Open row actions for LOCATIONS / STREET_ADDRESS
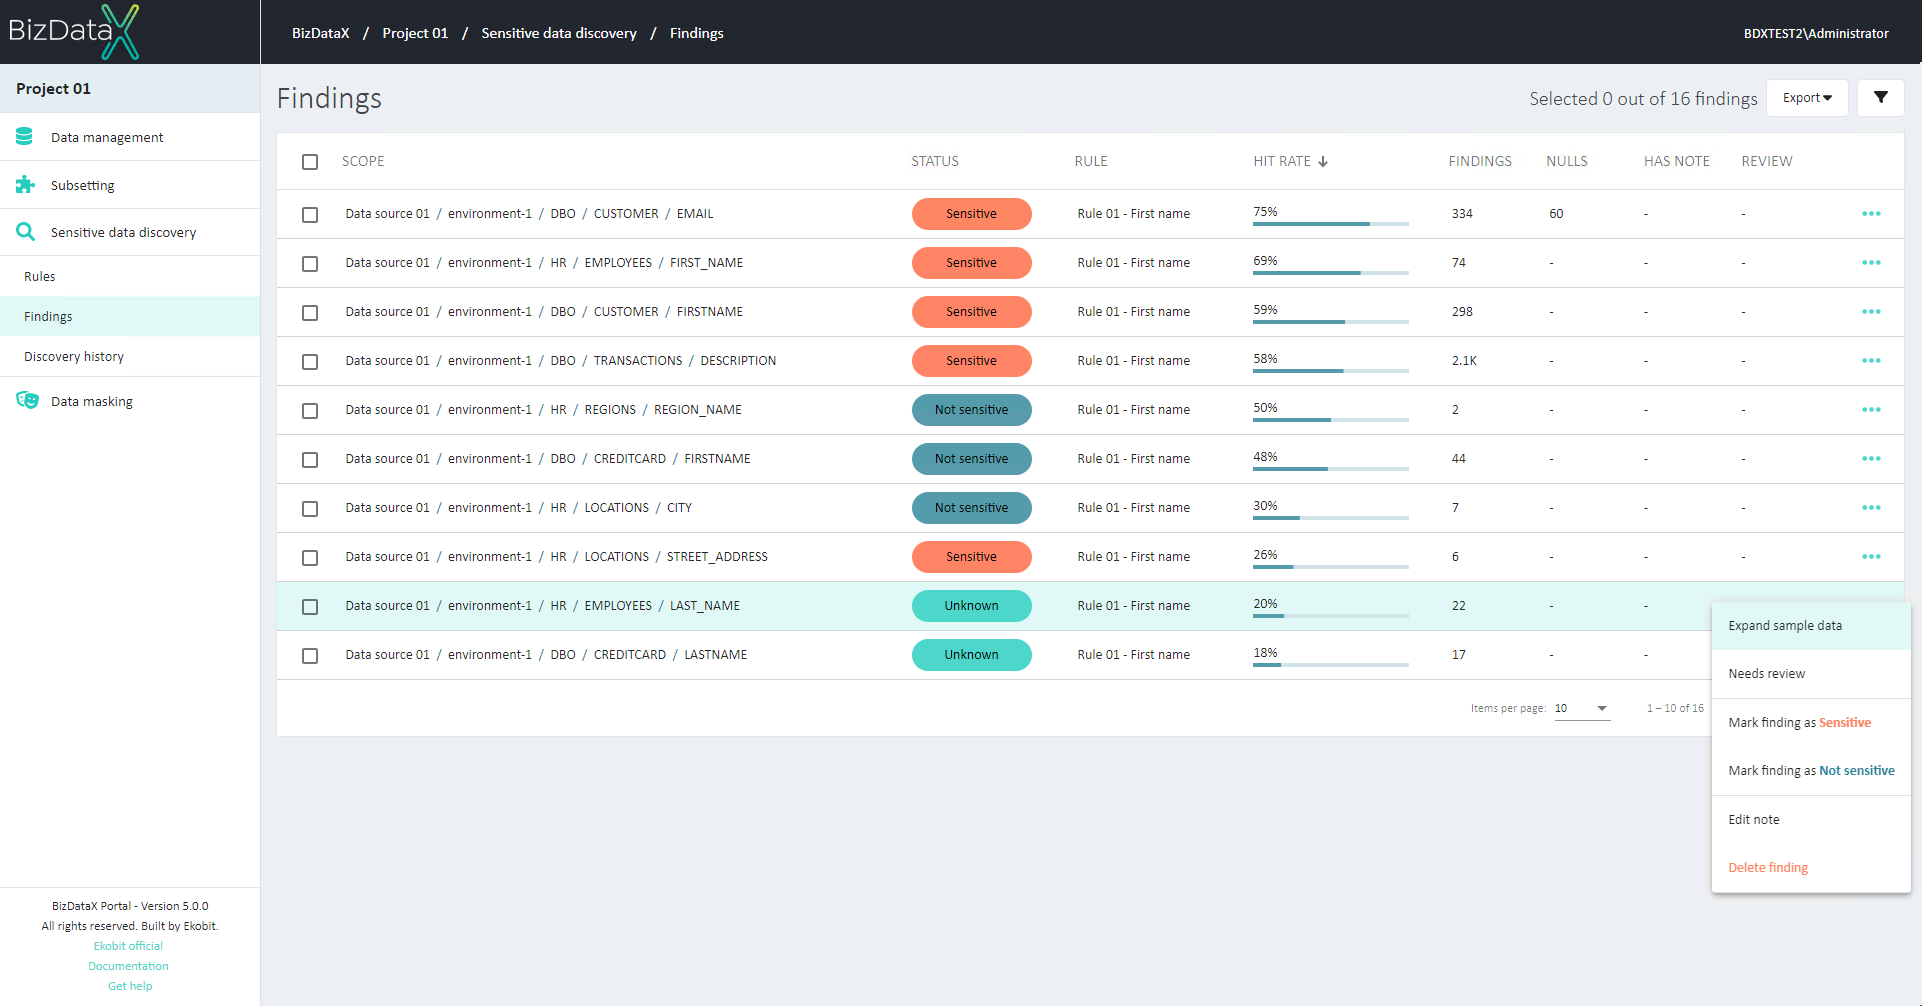The height and width of the screenshot is (1006, 1922). pyautogui.click(x=1871, y=557)
